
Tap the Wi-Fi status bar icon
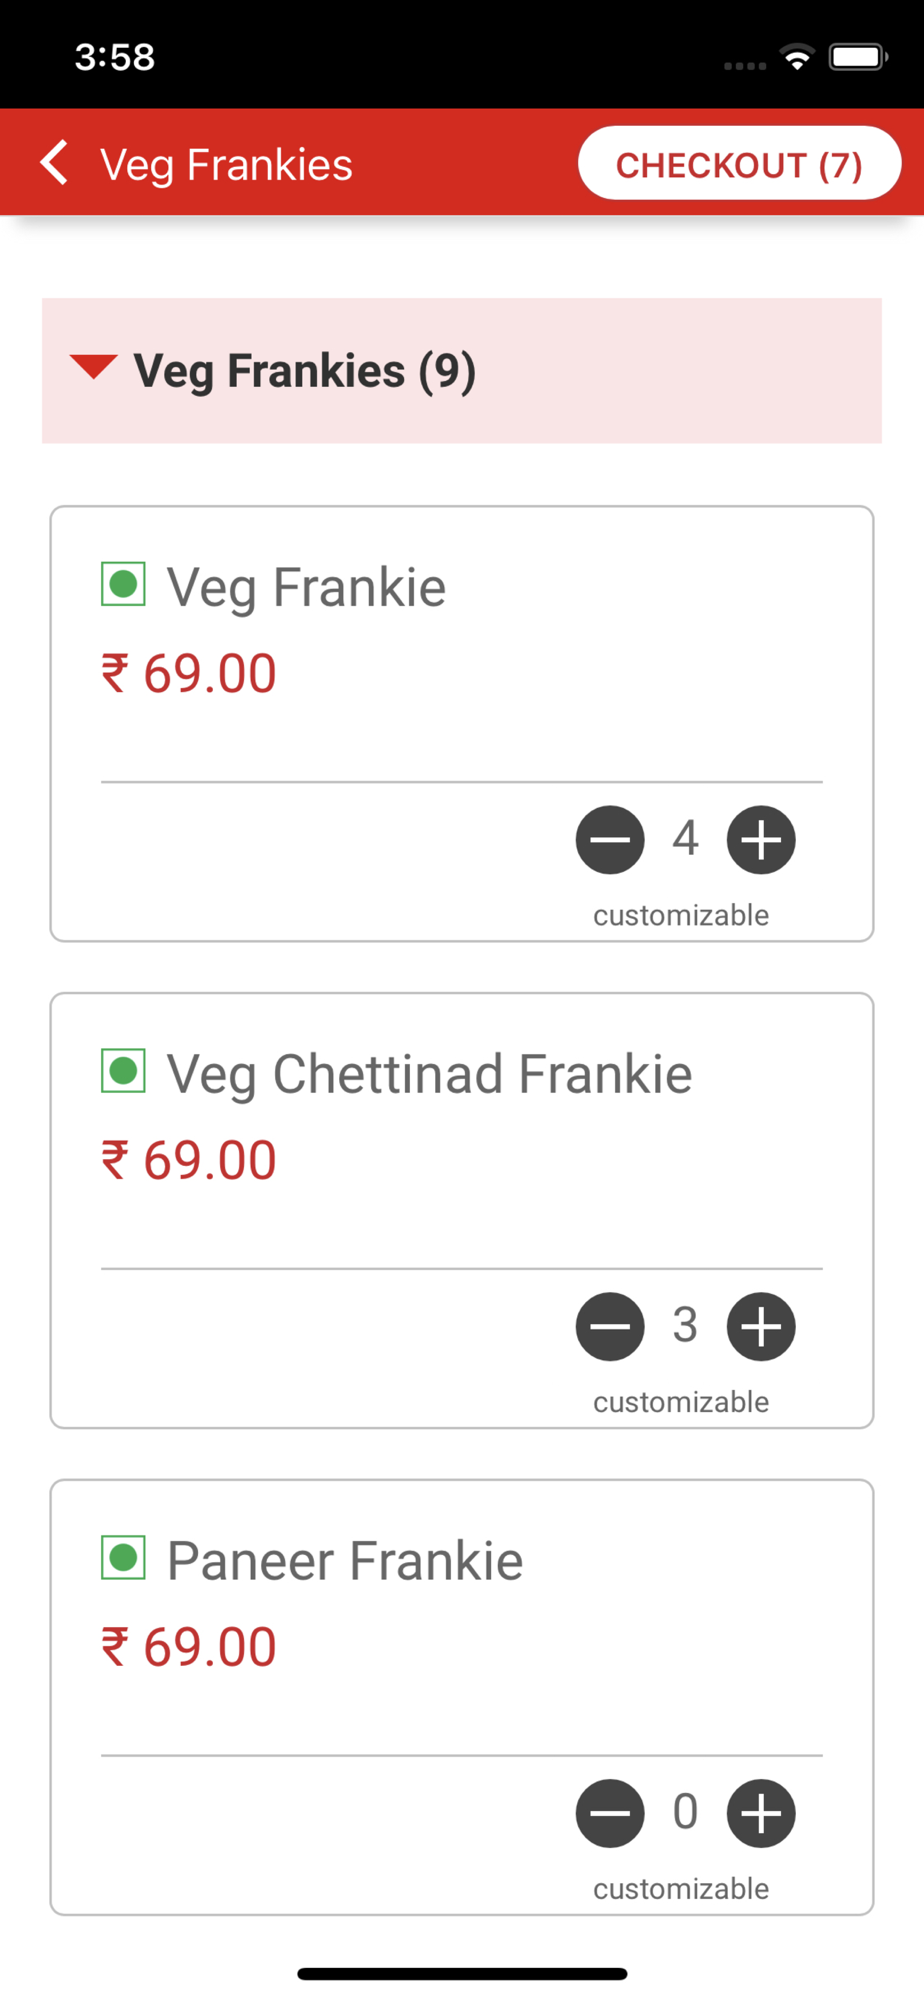click(797, 57)
